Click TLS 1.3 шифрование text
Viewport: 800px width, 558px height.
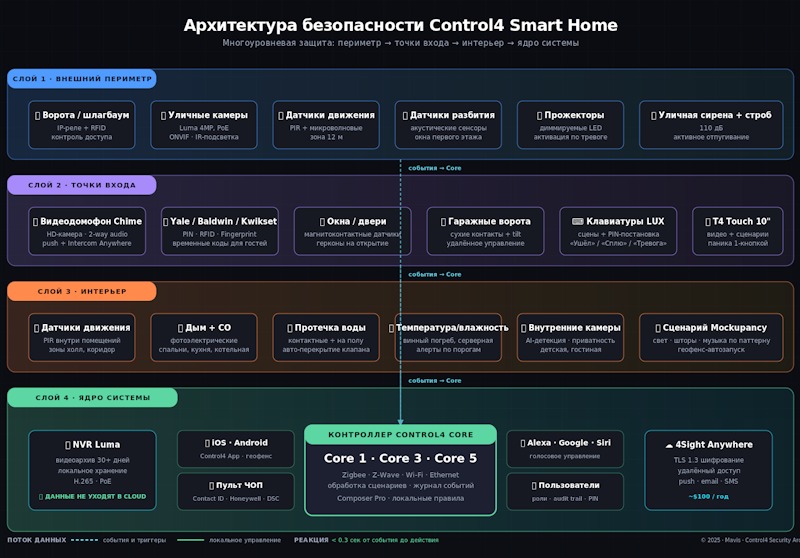pos(708,460)
